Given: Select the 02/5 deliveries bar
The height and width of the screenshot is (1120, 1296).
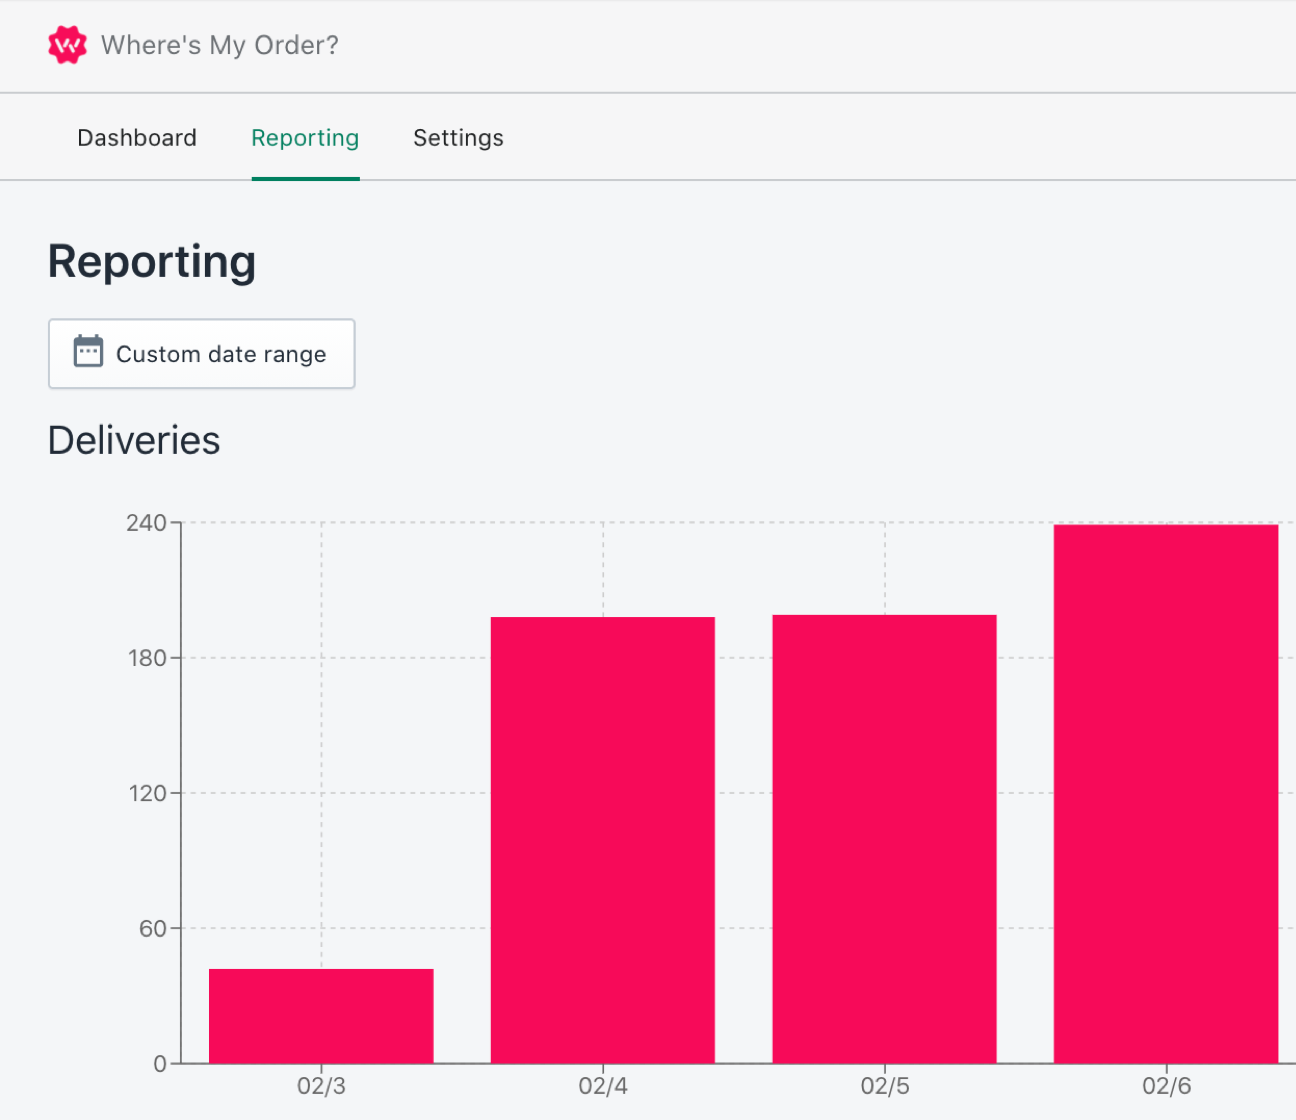Looking at the screenshot, I should [885, 839].
